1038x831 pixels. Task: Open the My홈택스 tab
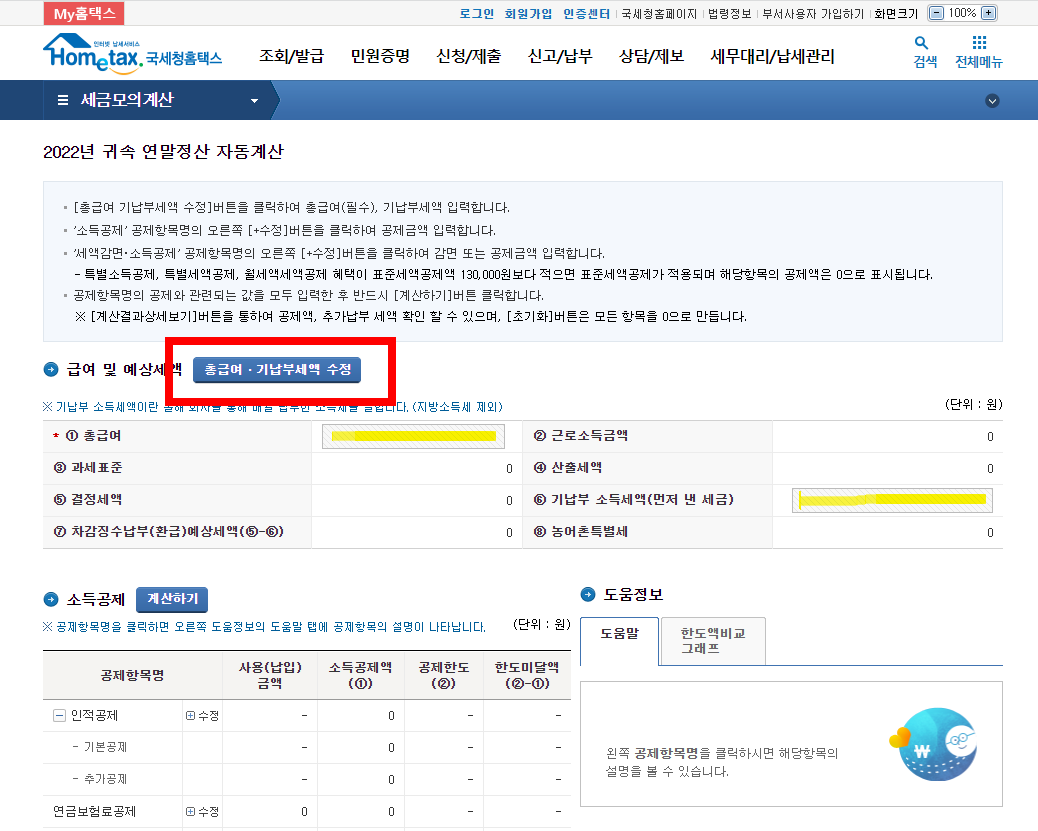click(x=83, y=13)
